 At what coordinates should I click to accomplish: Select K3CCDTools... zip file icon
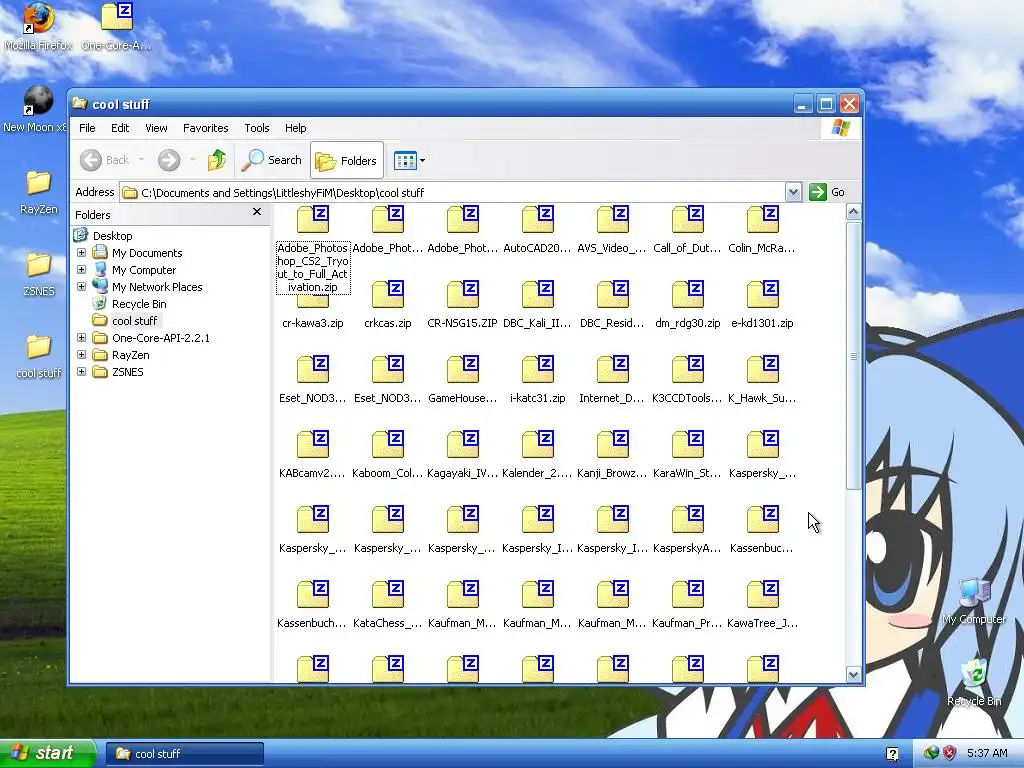pos(688,370)
